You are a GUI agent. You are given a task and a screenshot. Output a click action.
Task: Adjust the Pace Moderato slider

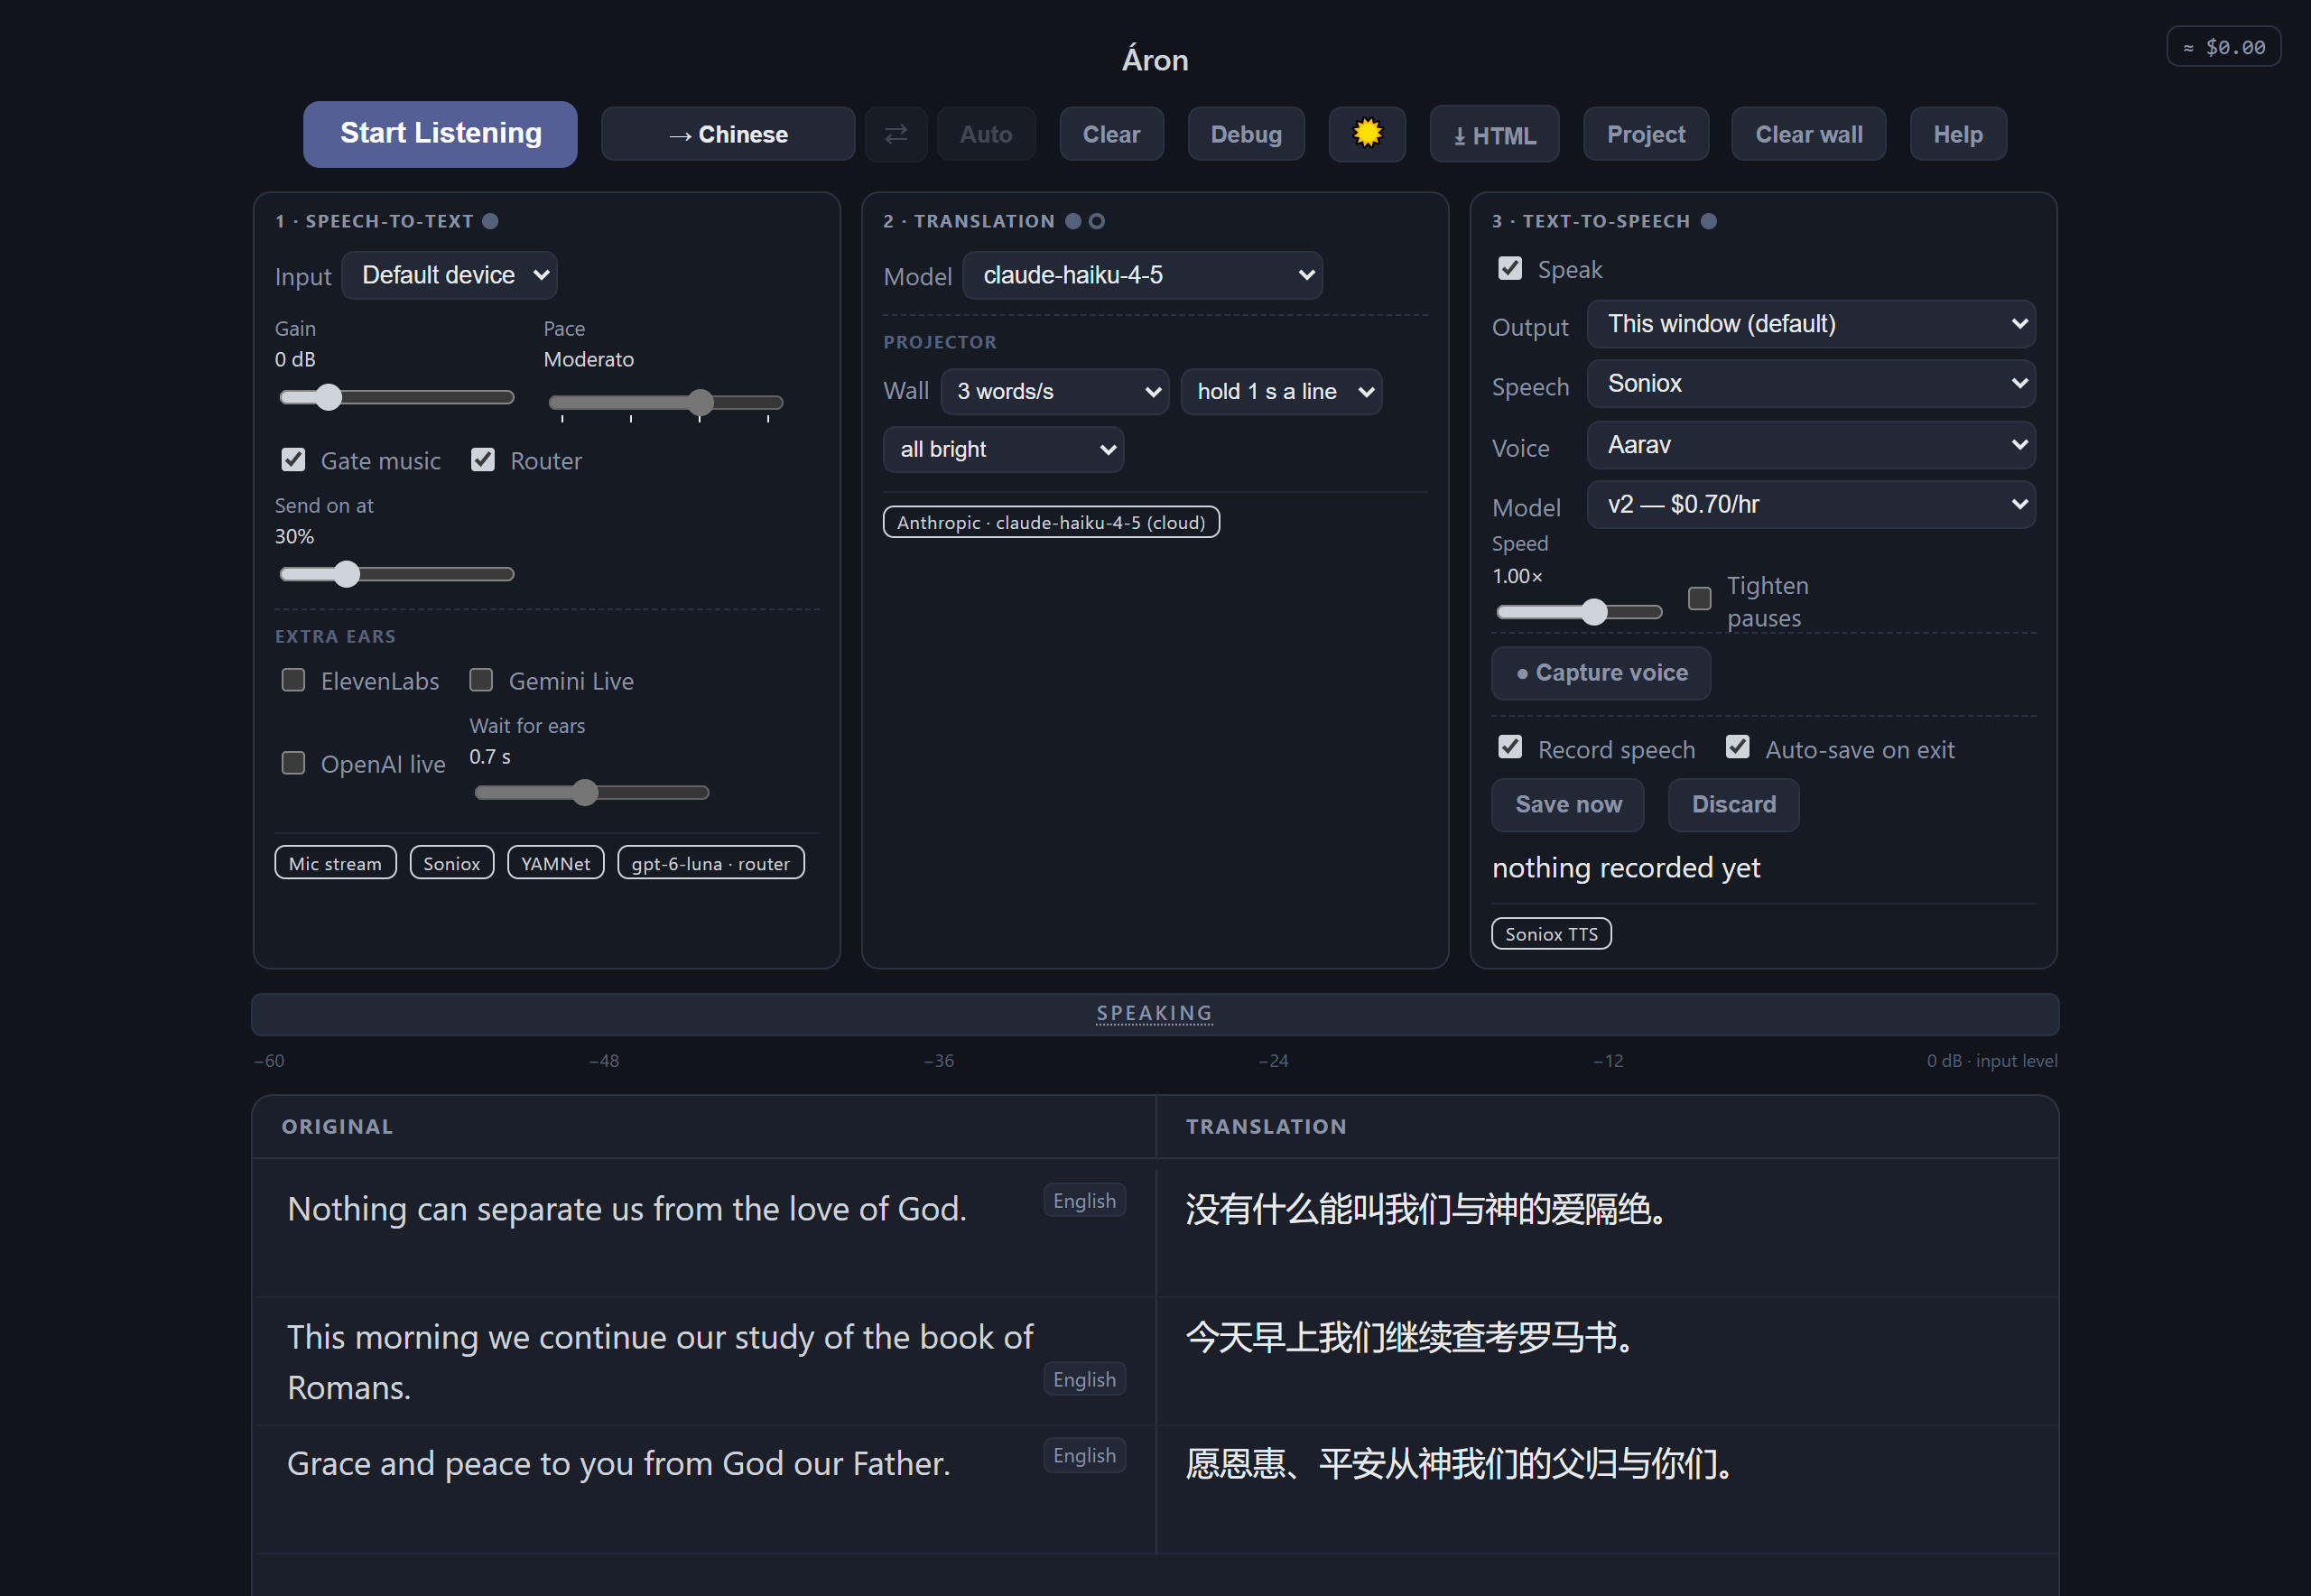coord(666,402)
